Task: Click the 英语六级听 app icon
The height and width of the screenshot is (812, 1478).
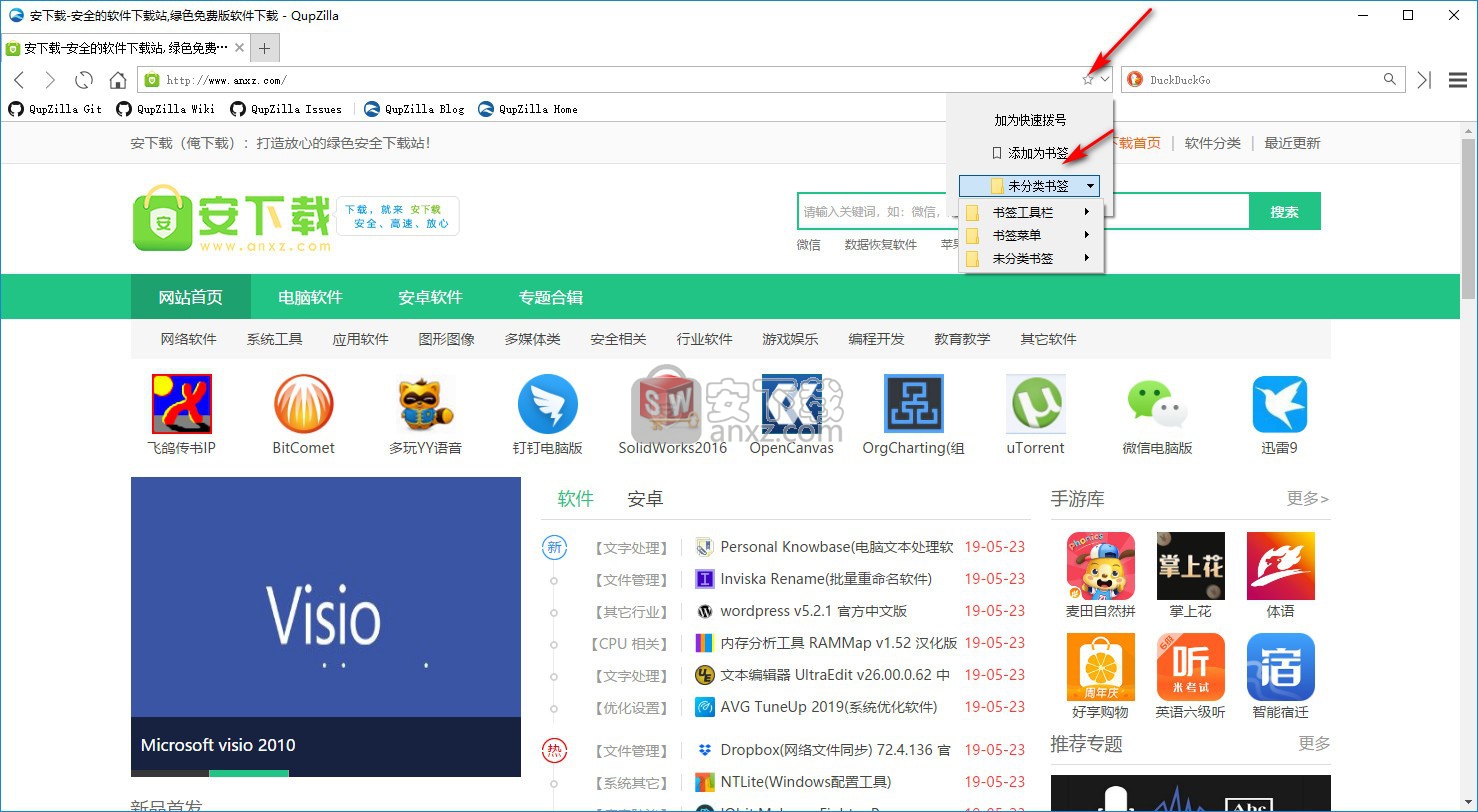Action: [1191, 667]
